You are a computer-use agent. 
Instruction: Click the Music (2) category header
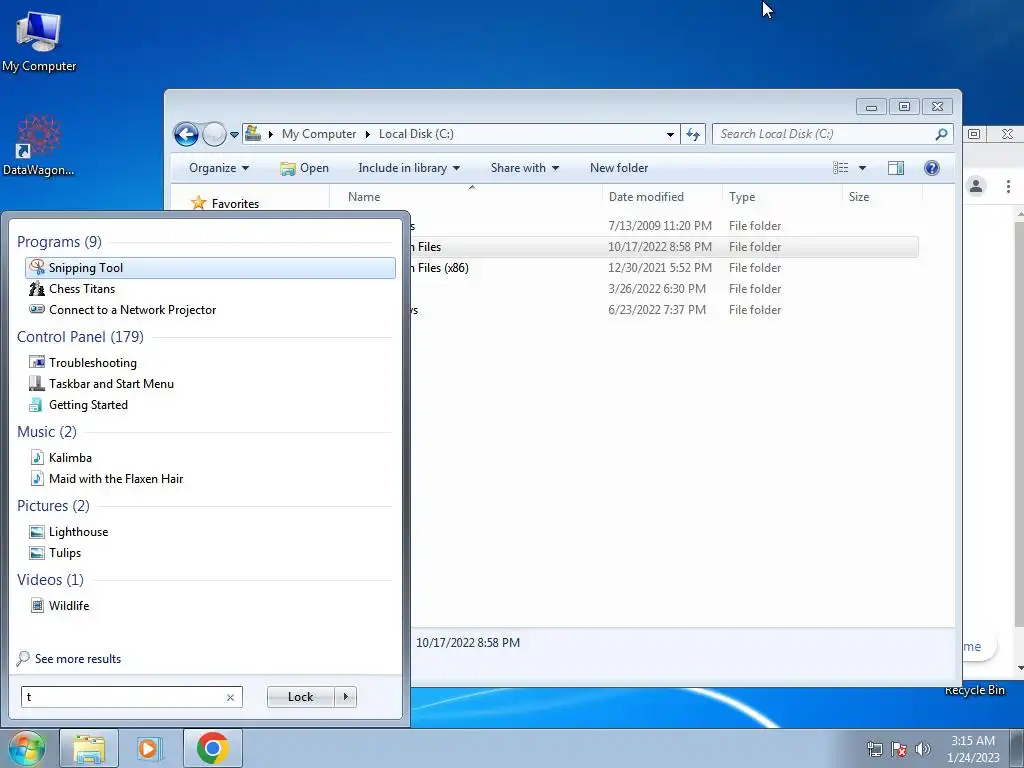47,432
